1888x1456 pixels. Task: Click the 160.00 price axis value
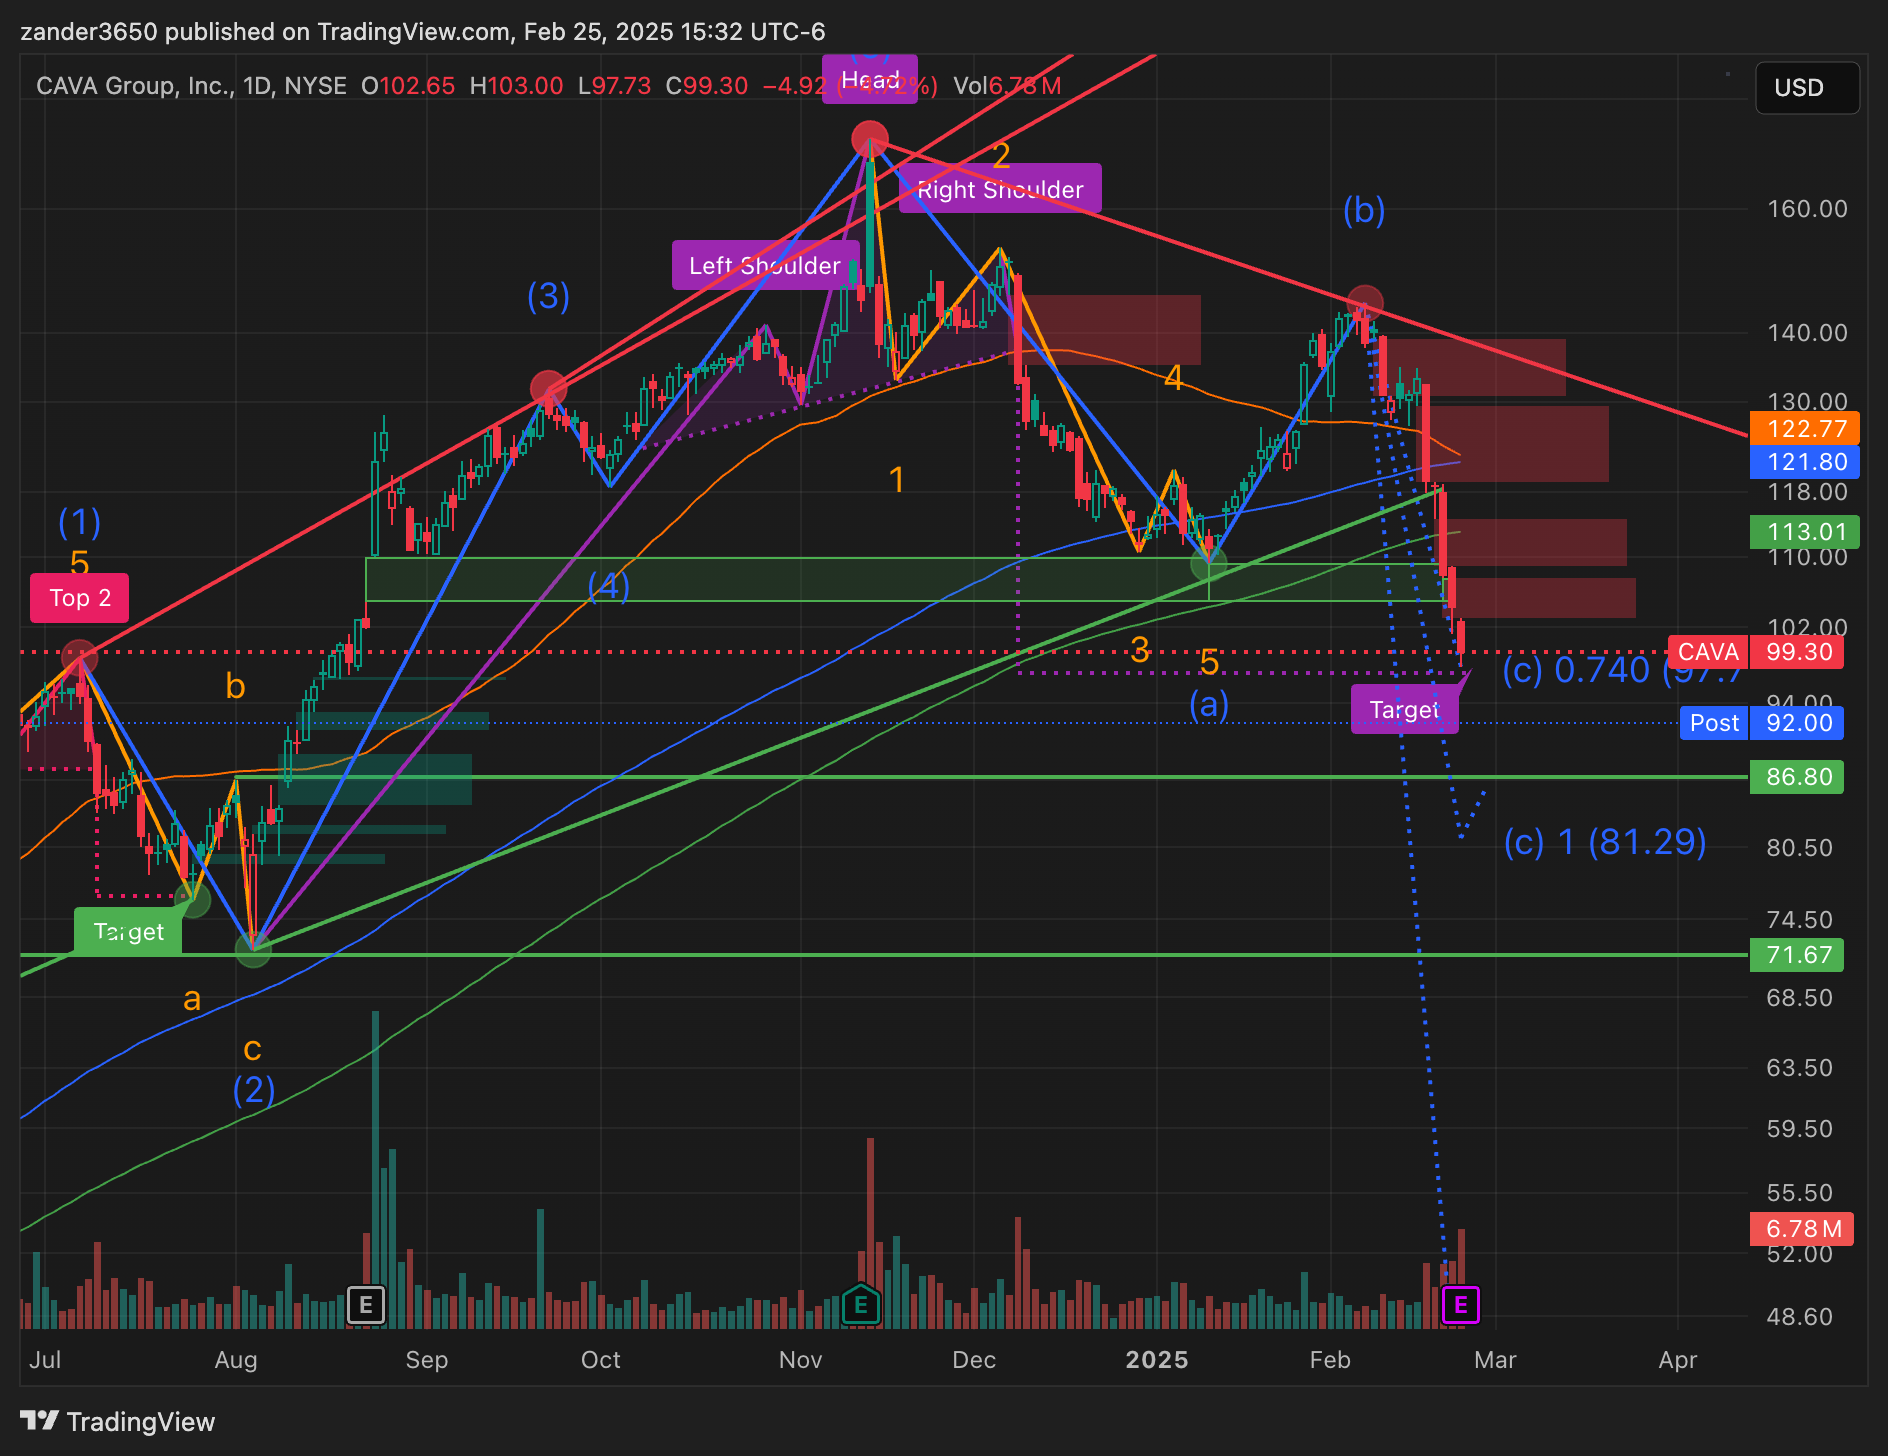coord(1807,209)
